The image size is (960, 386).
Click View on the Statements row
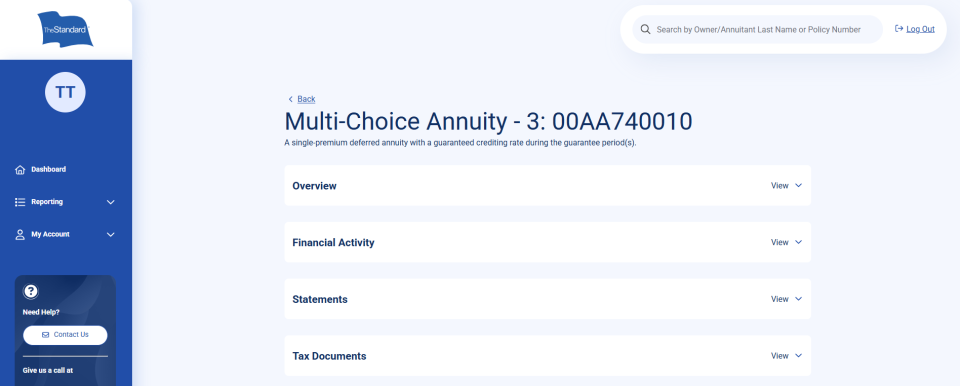[779, 299]
